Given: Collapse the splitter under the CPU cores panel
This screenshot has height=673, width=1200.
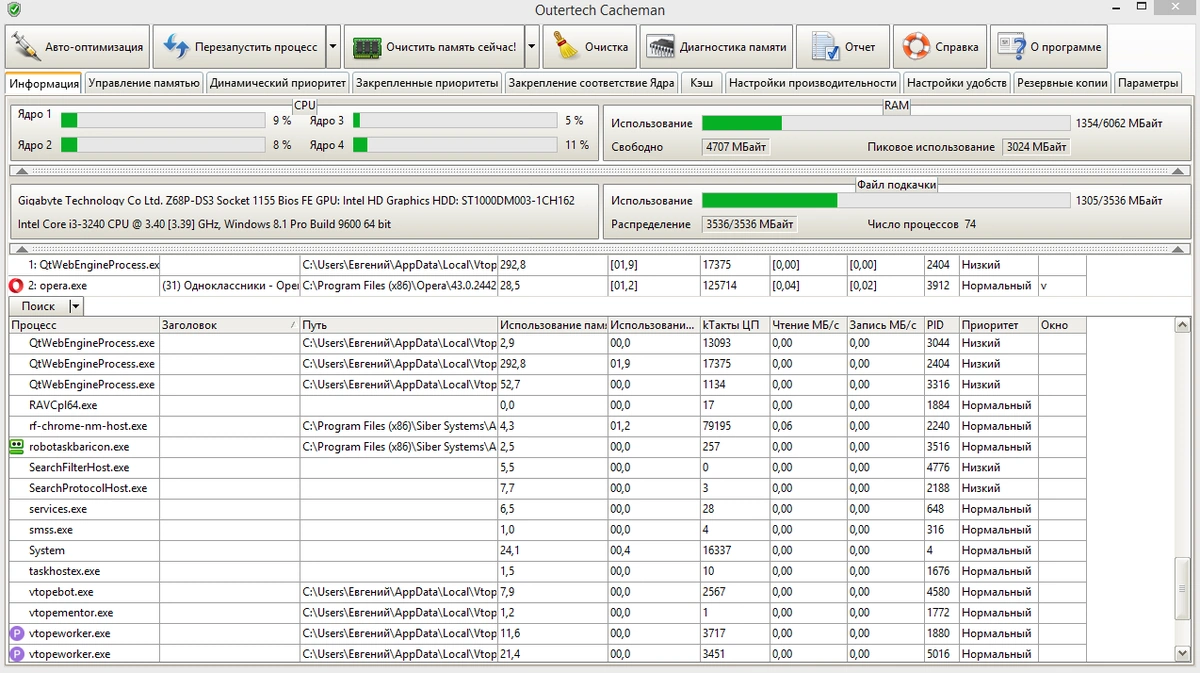Looking at the screenshot, I should (600, 171).
